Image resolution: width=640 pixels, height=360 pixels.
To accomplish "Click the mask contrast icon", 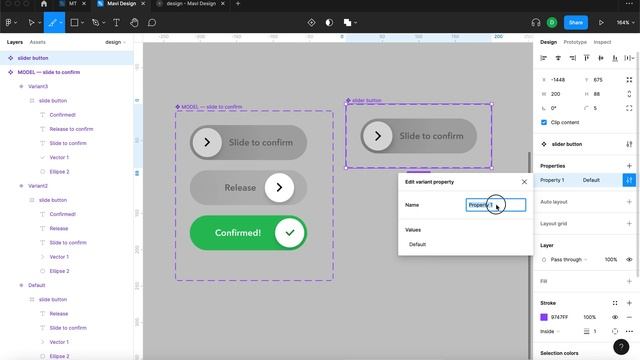I will 329,22.
